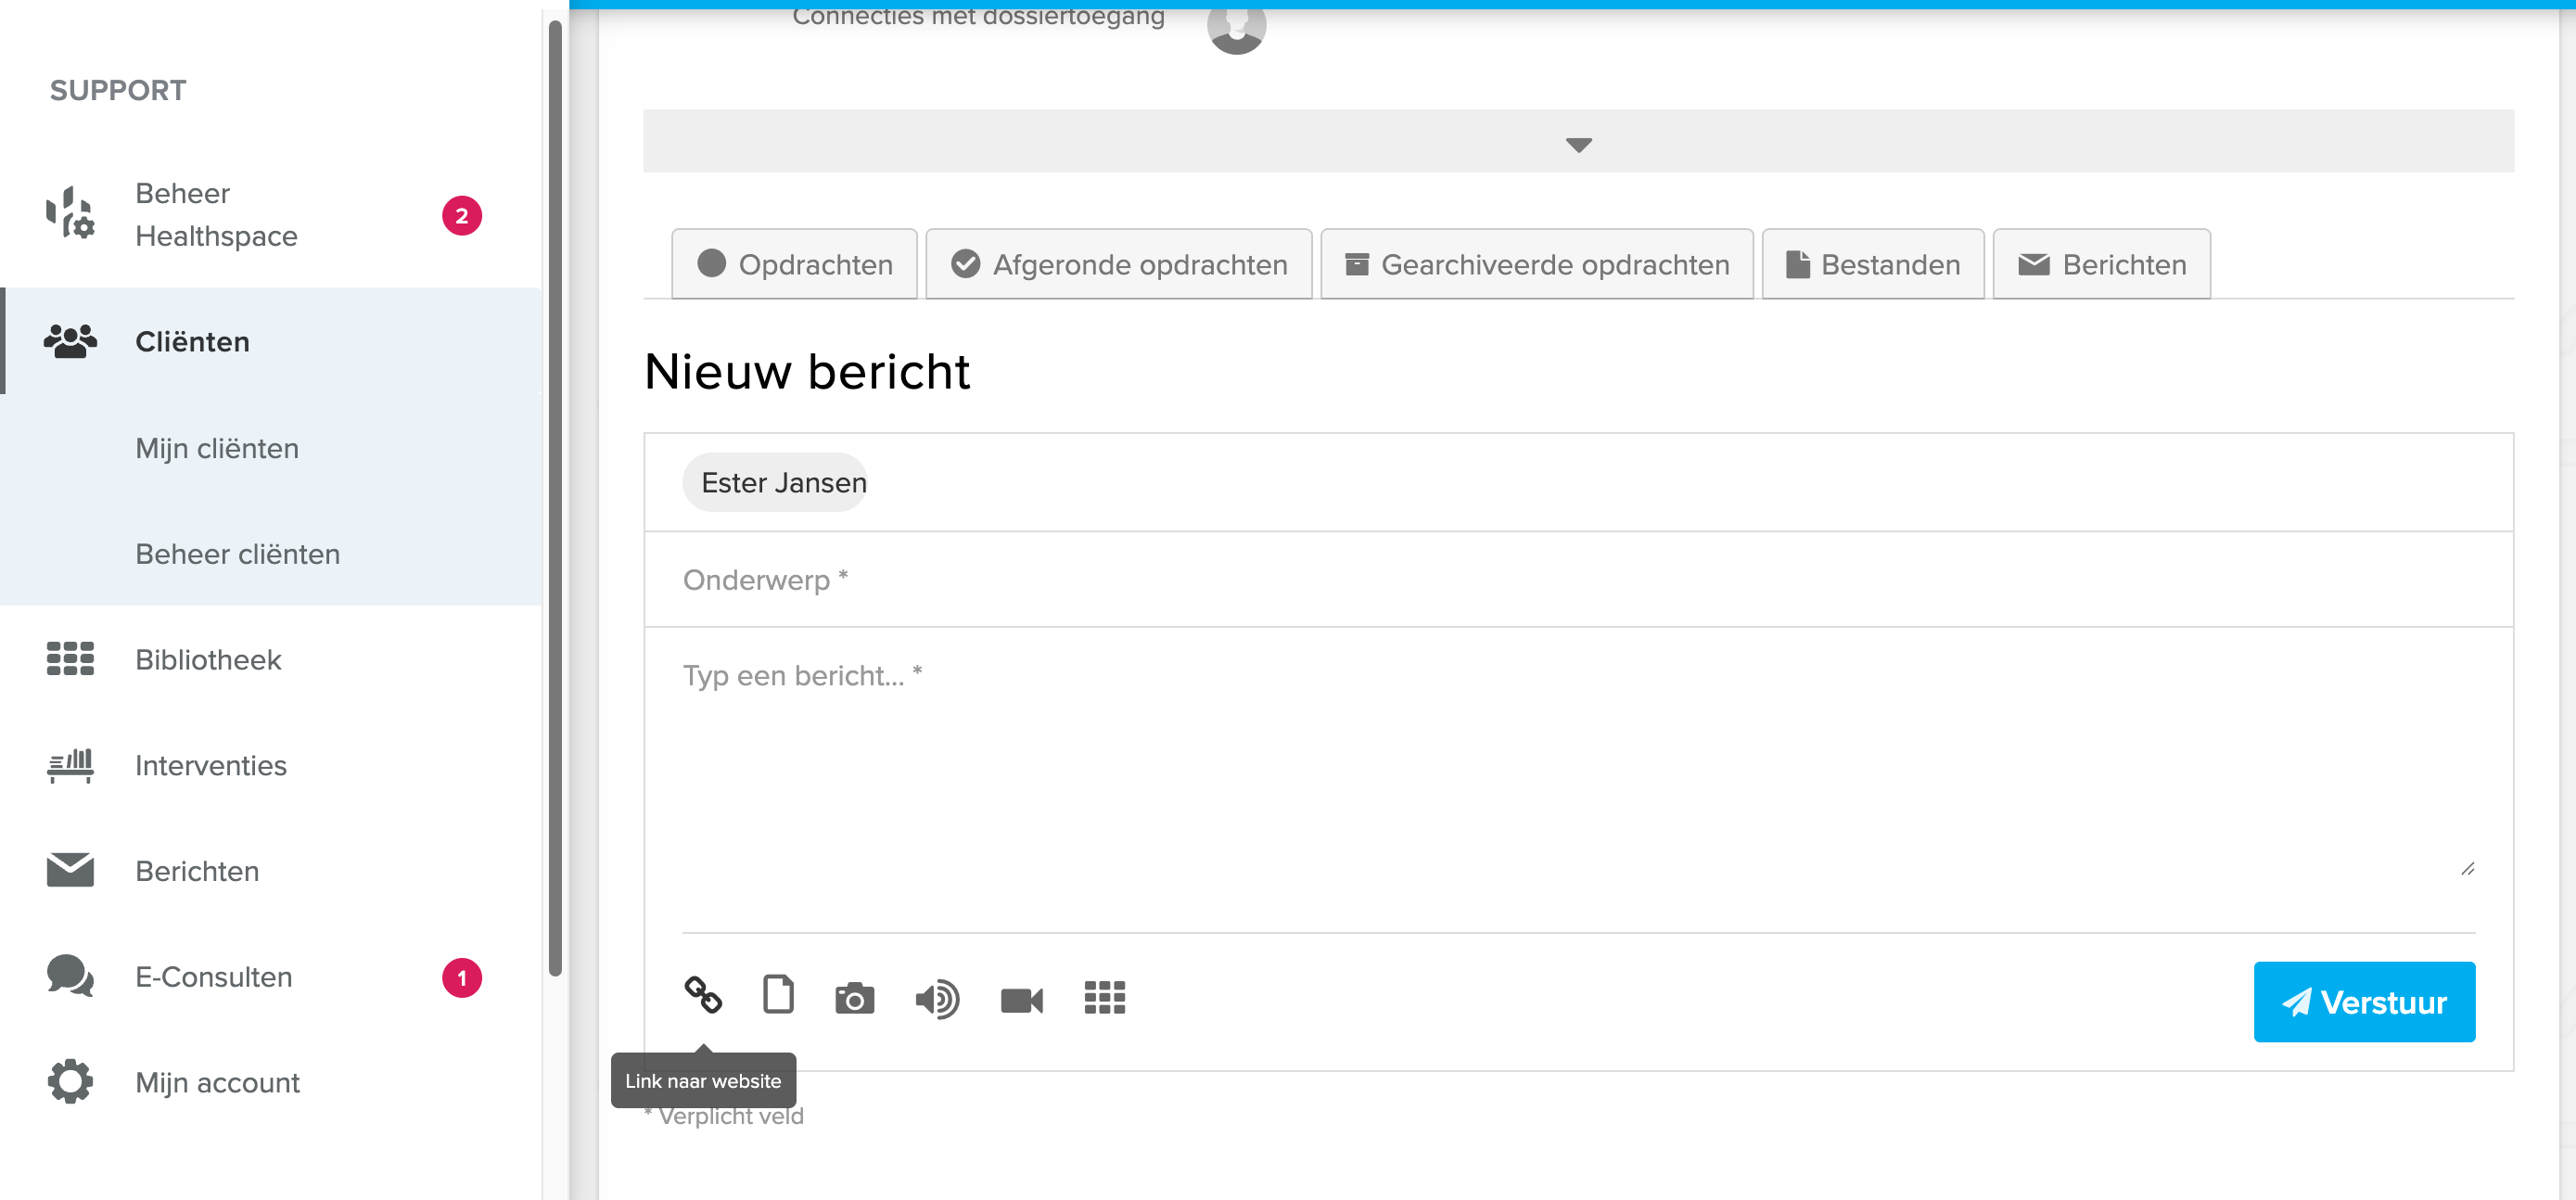Attach a video using the camcorder icon
Screen dimensions: 2576x1200
click(x=1021, y=1000)
